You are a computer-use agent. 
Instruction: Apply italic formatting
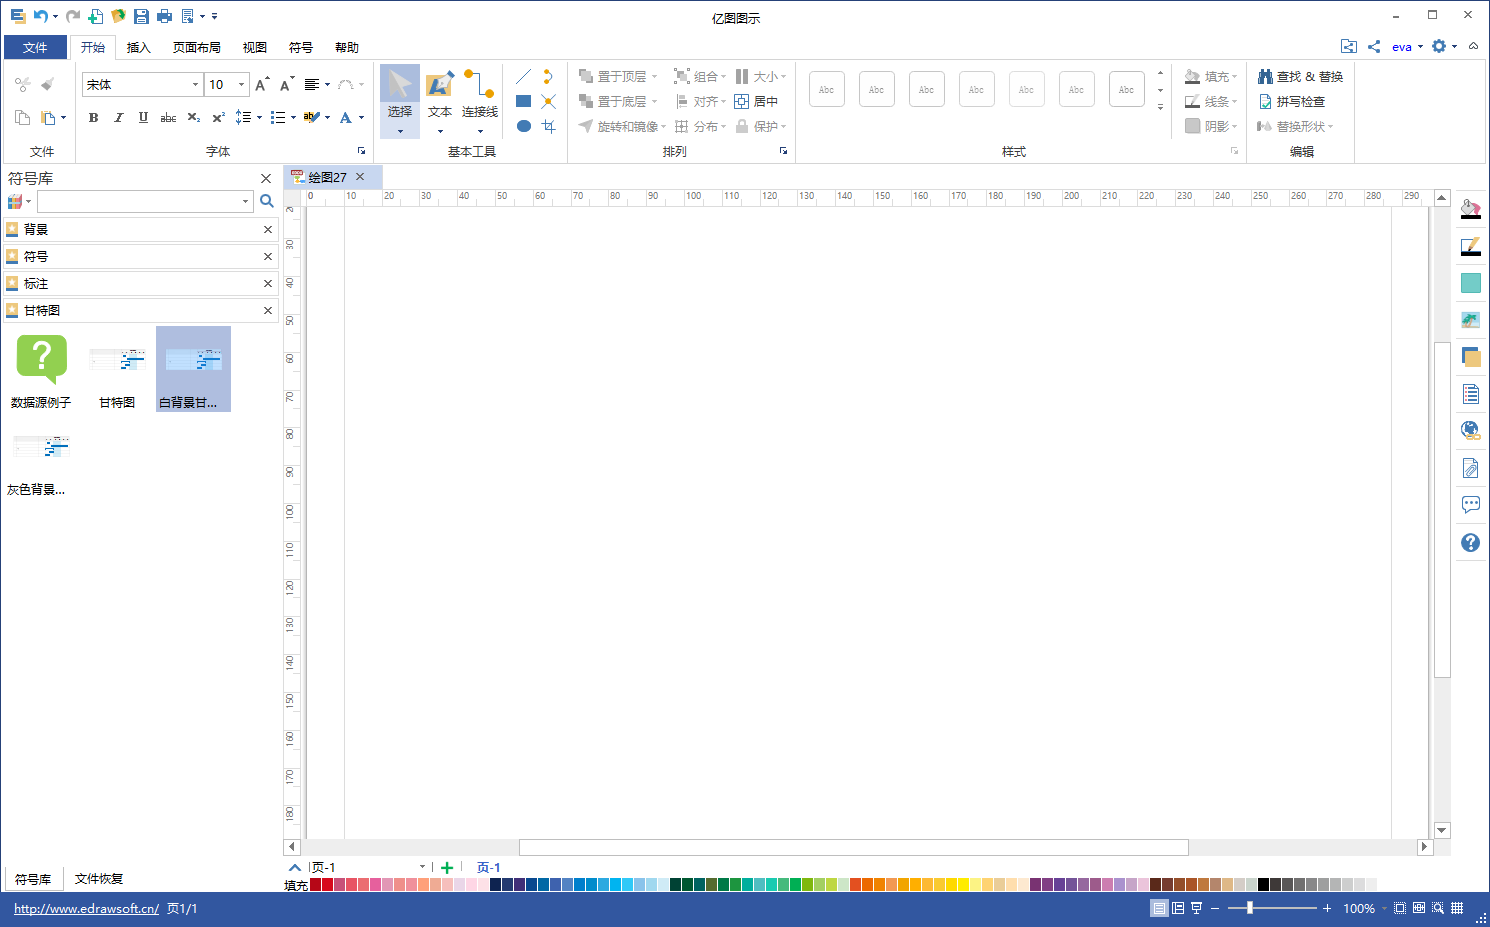(118, 117)
